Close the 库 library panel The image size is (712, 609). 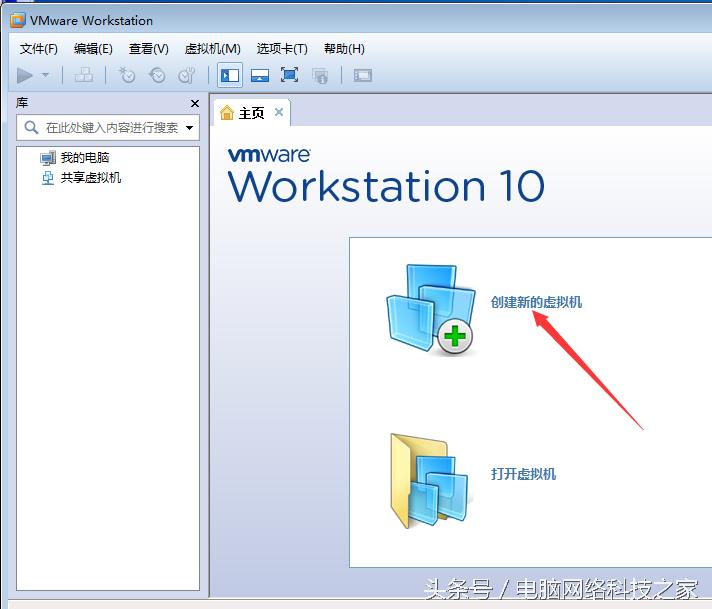point(195,104)
